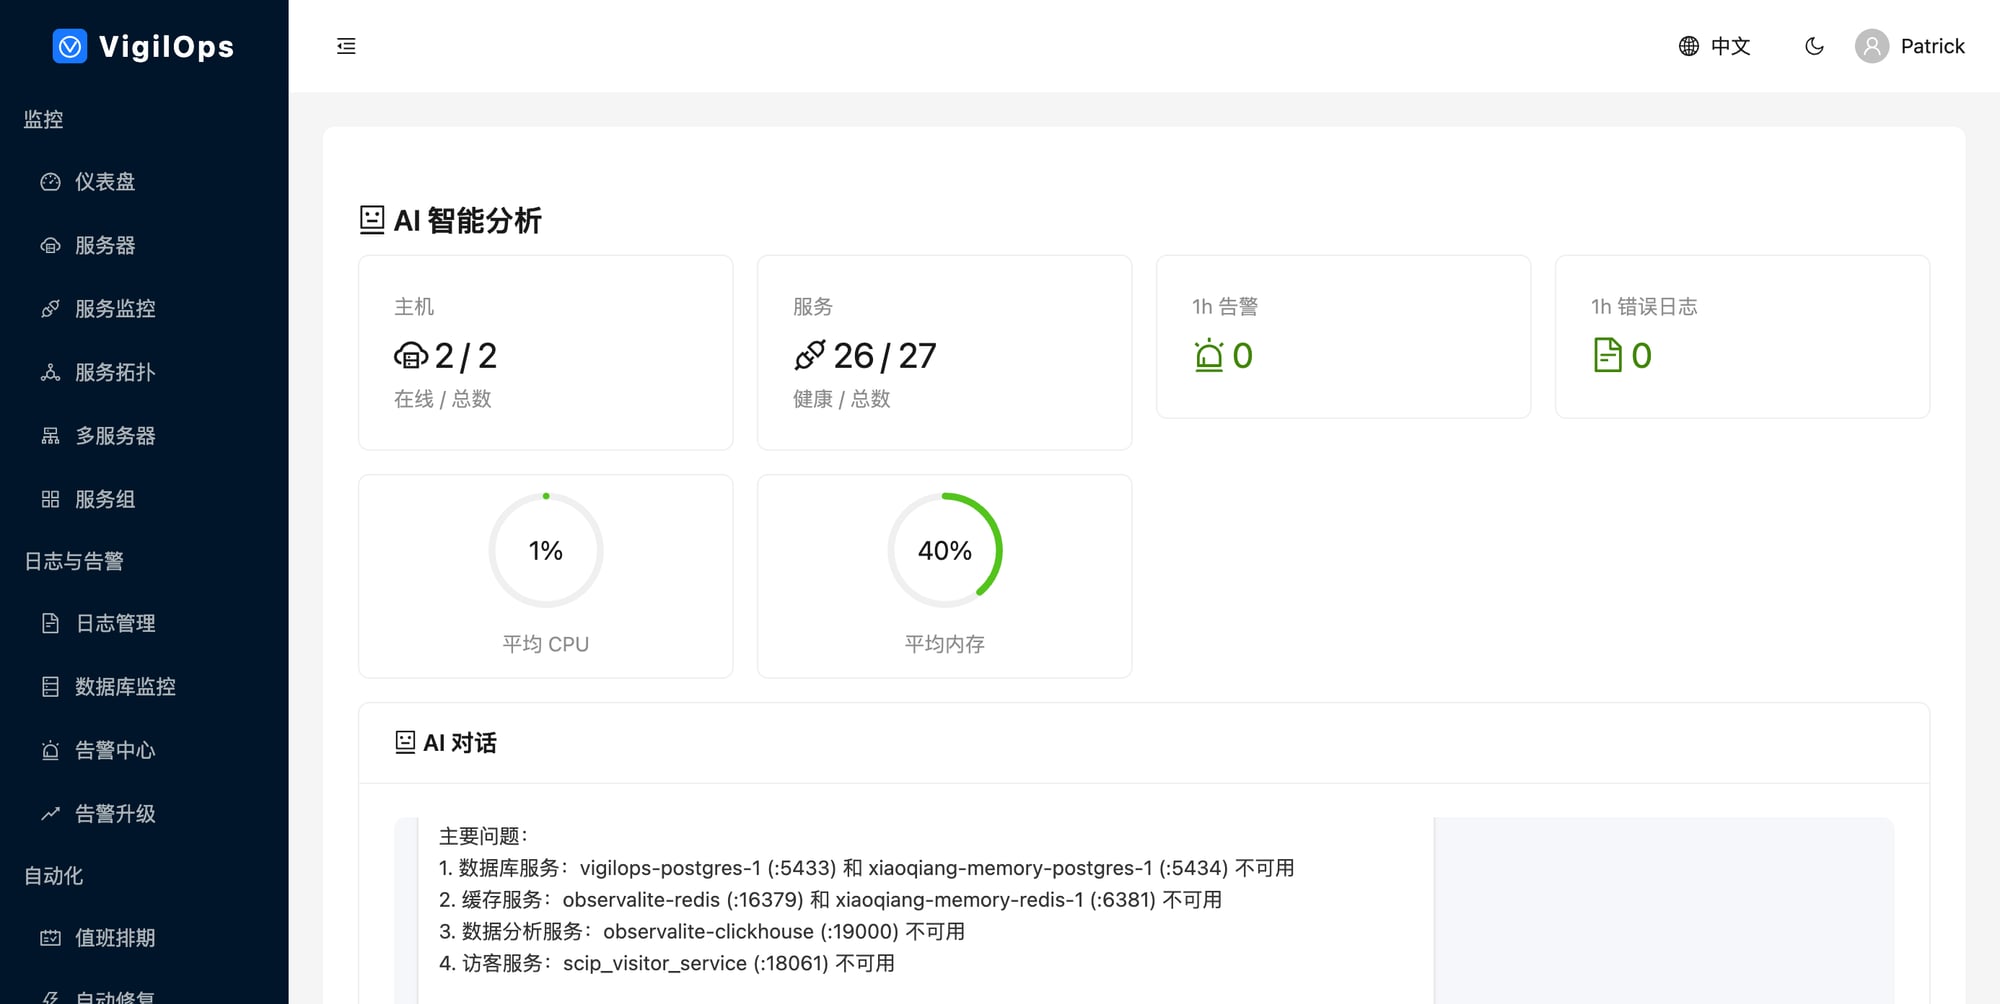Open 服务器 menu item
This screenshot has width=2000, height=1004.
coord(144,245)
